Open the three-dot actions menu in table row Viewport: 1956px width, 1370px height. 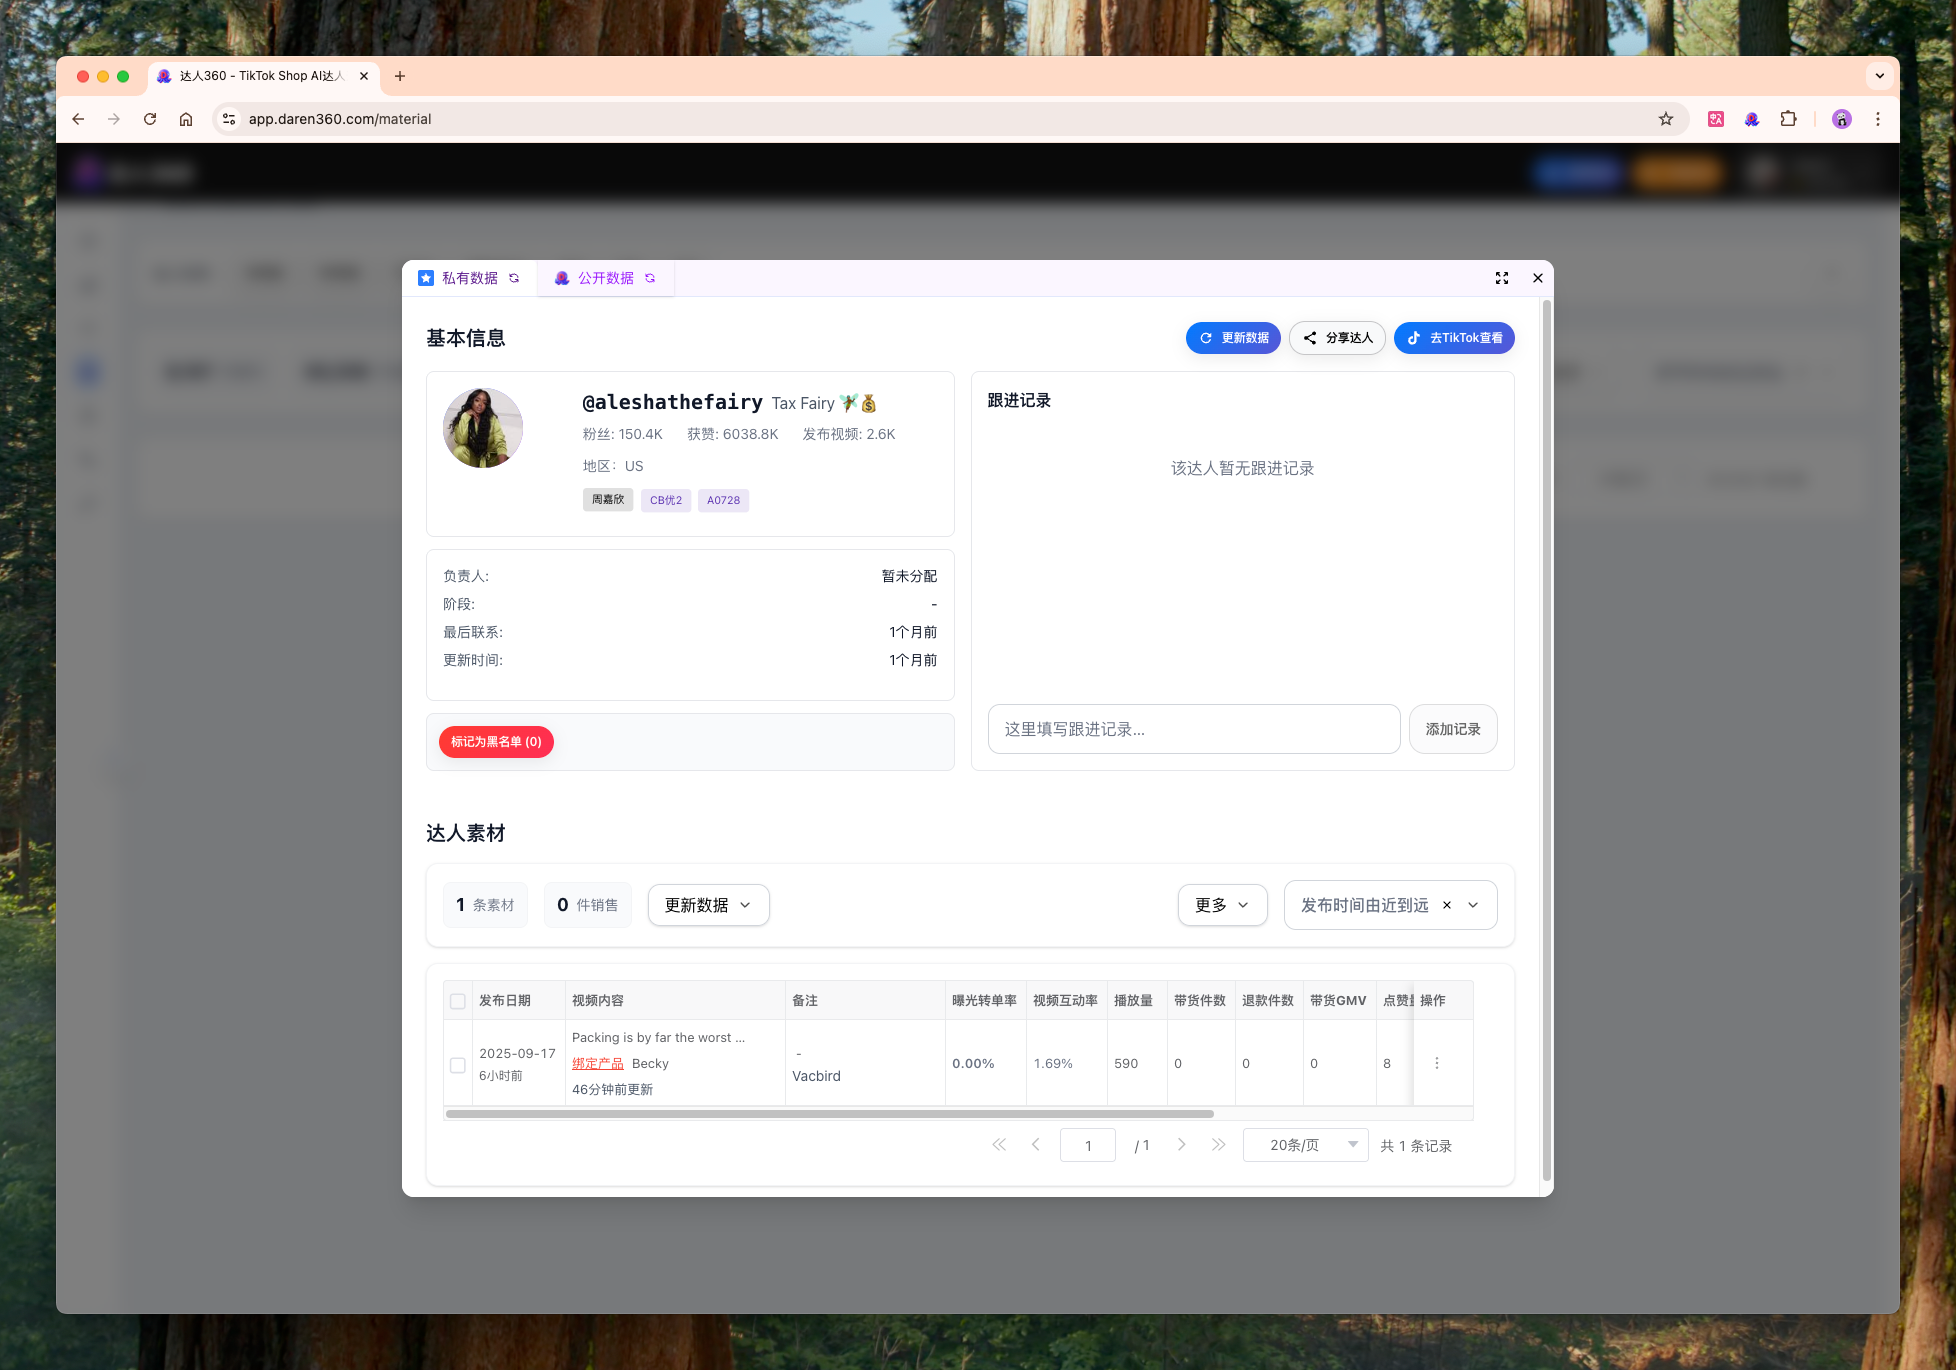(1436, 1063)
